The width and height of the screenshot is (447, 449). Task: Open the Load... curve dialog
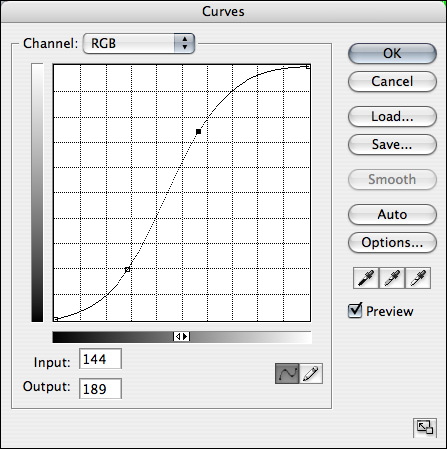[392, 116]
